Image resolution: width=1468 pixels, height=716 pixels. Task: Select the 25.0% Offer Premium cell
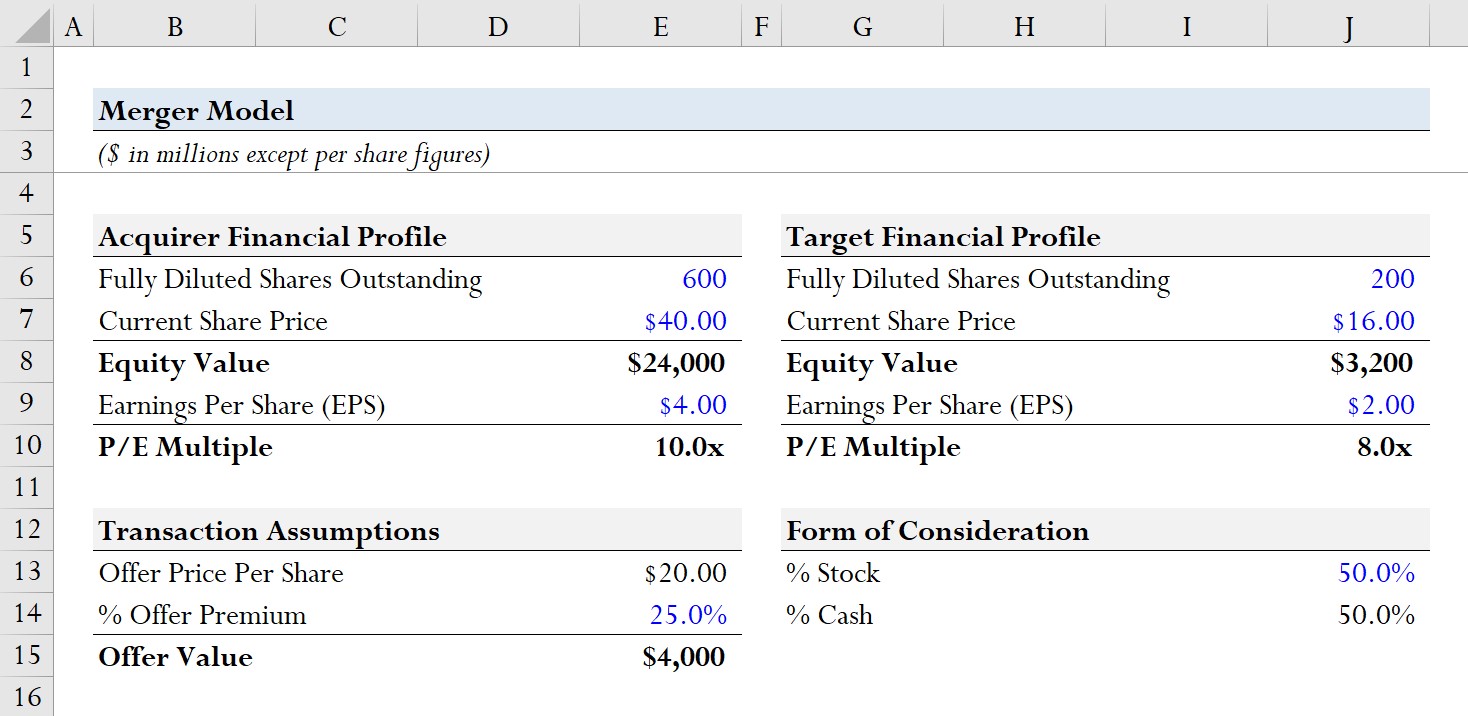(660, 615)
